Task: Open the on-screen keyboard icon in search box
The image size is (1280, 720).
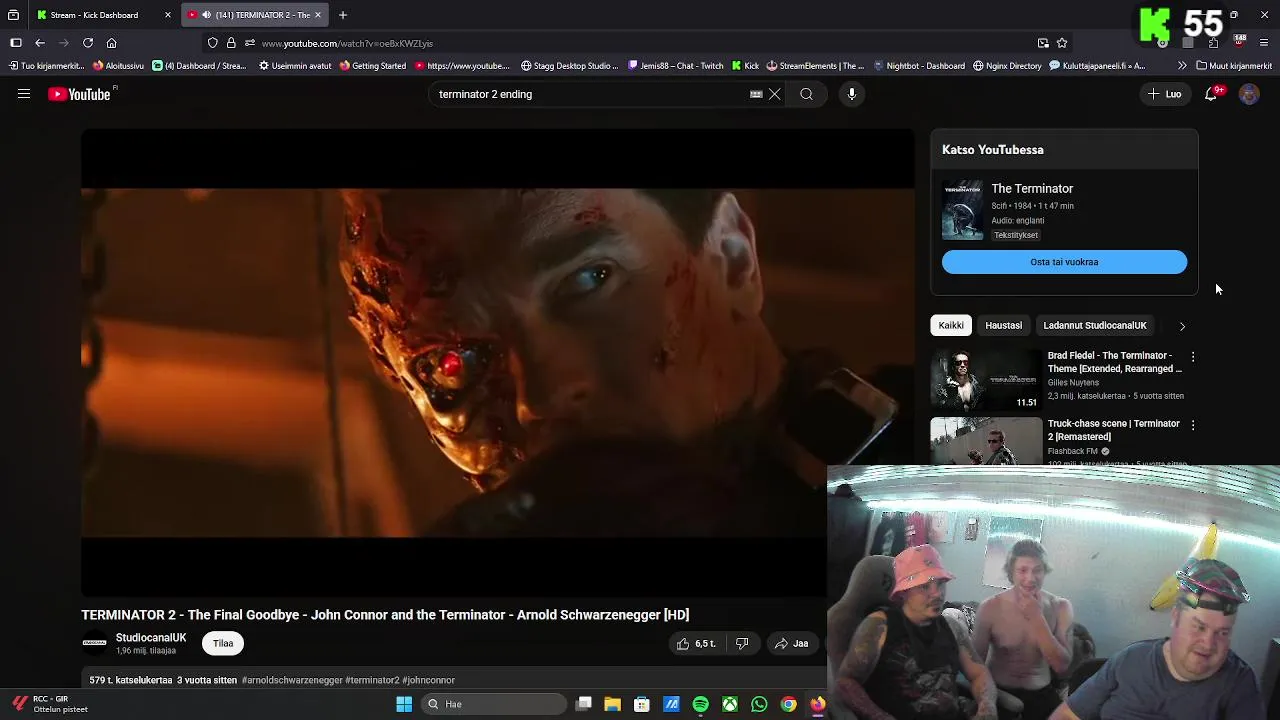Action: click(x=756, y=94)
